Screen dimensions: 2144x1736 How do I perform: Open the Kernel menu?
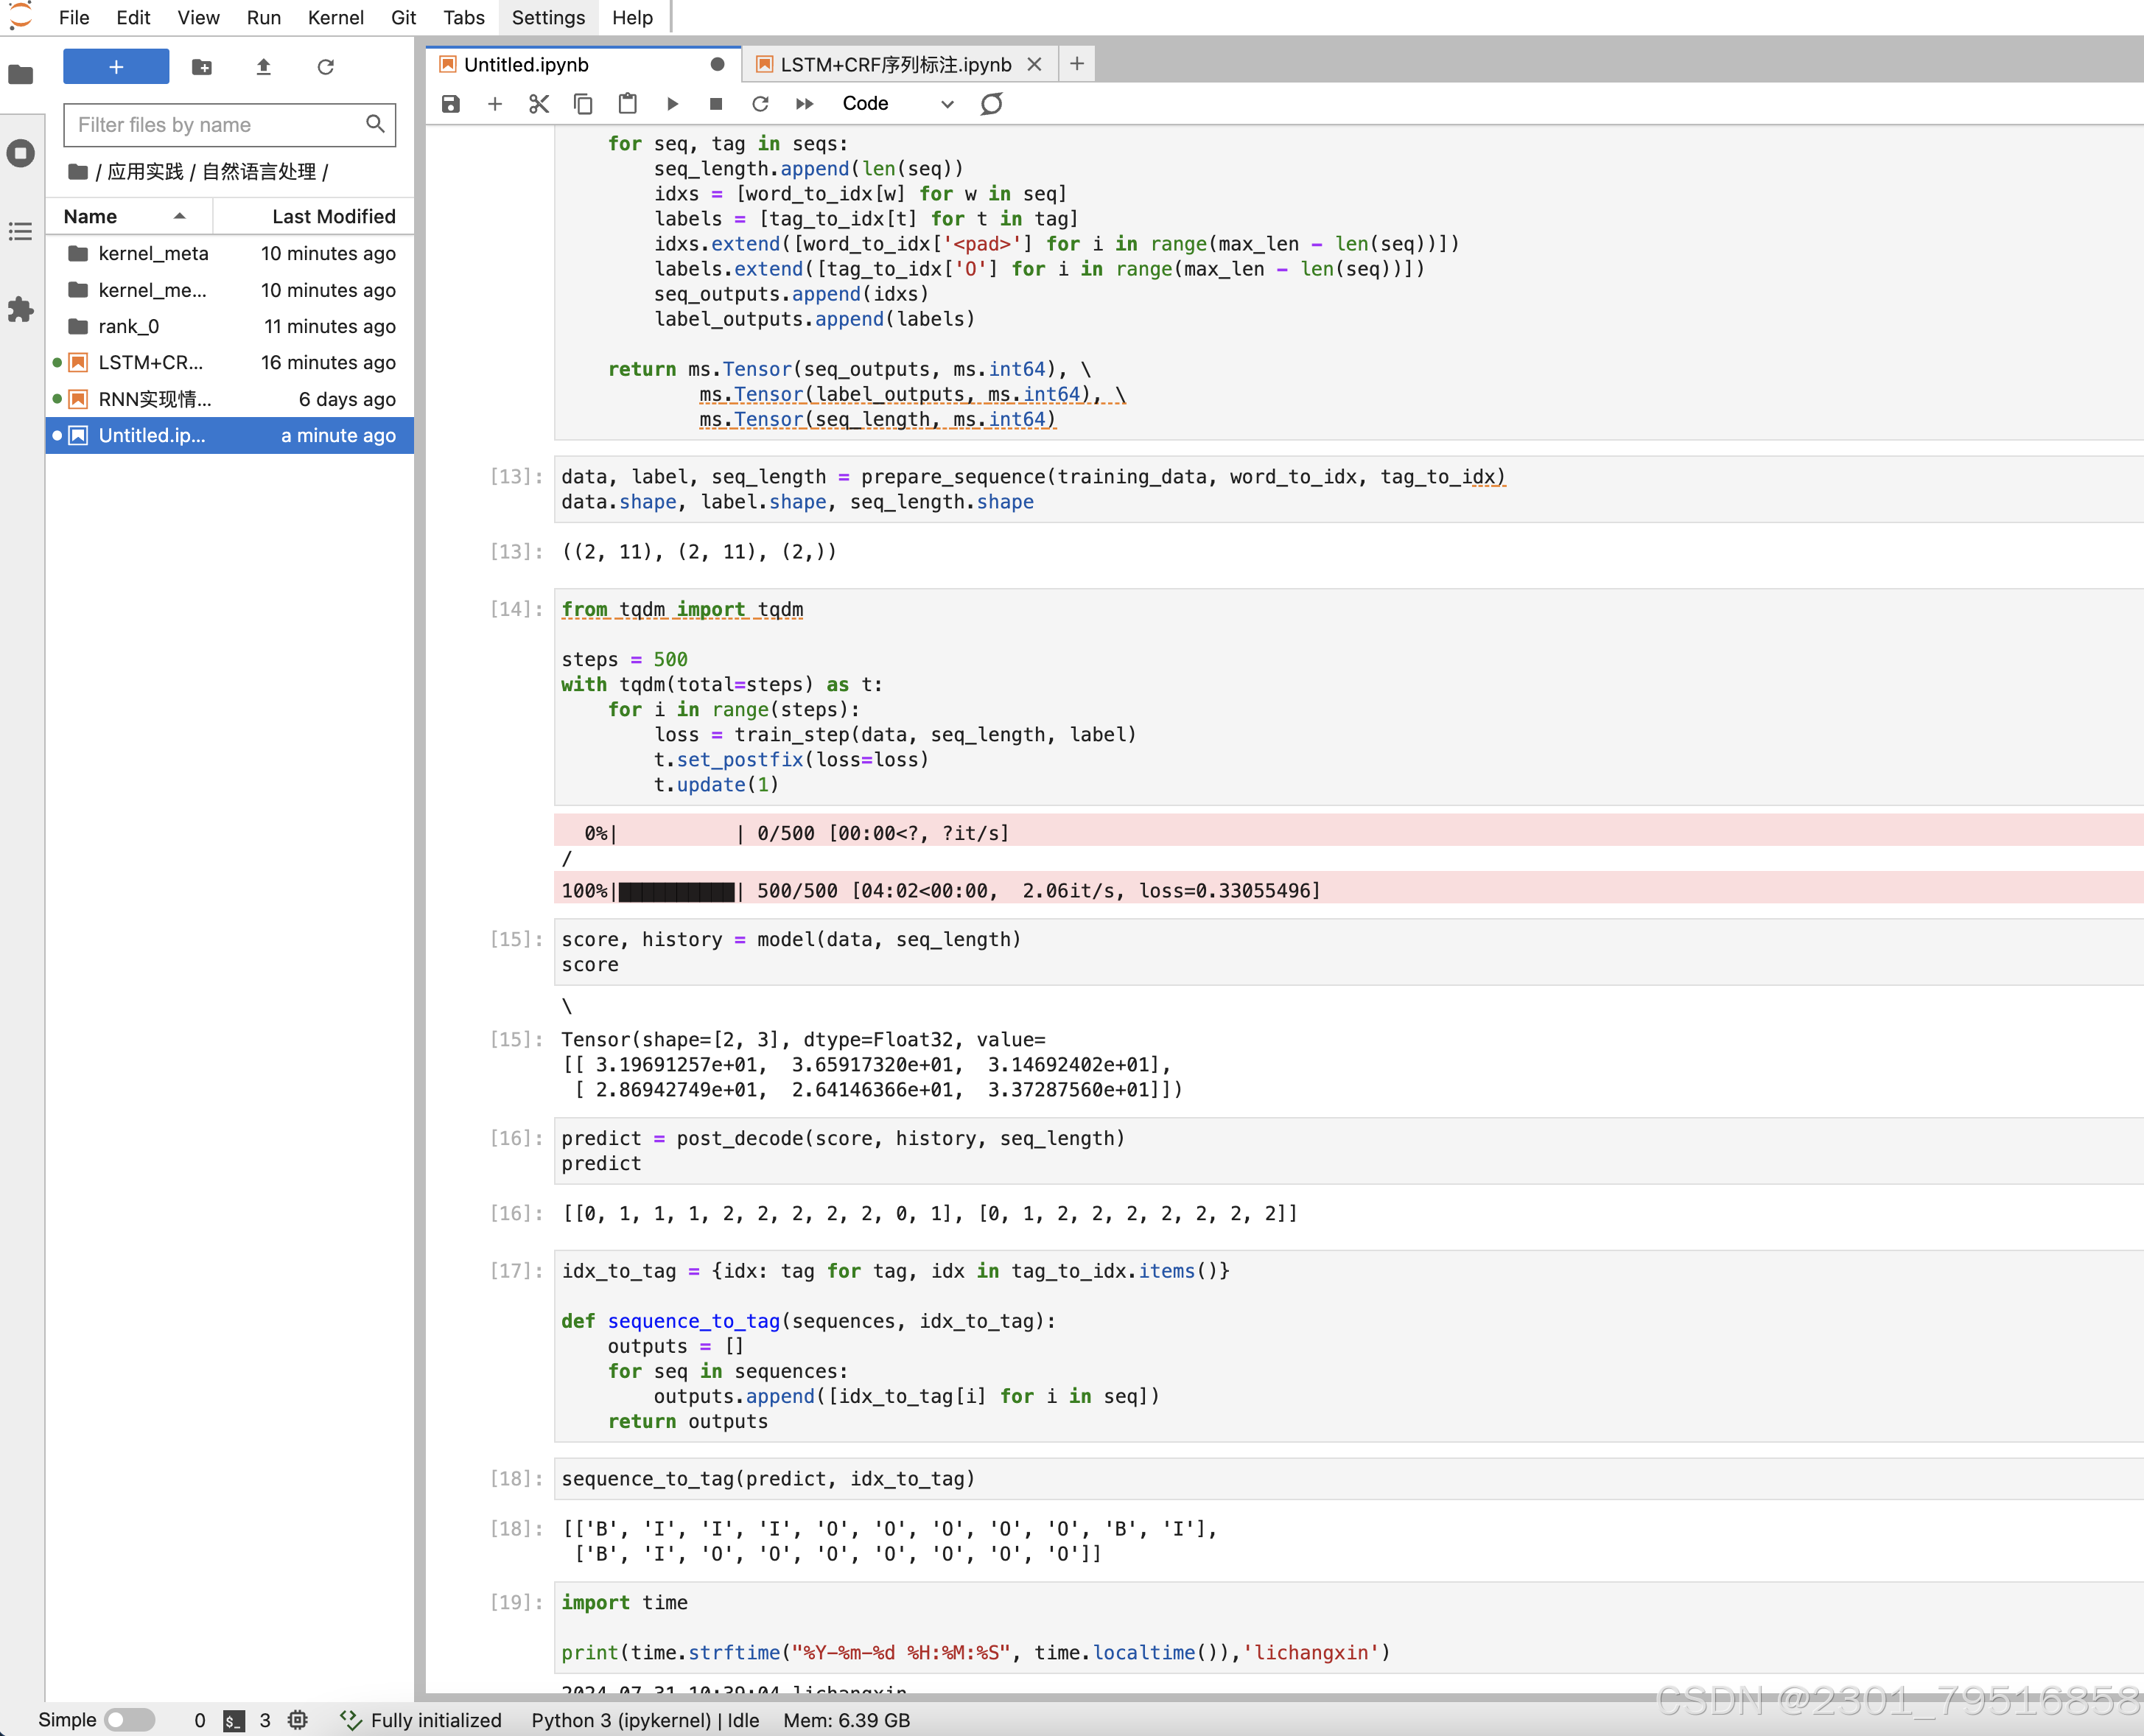(x=335, y=17)
